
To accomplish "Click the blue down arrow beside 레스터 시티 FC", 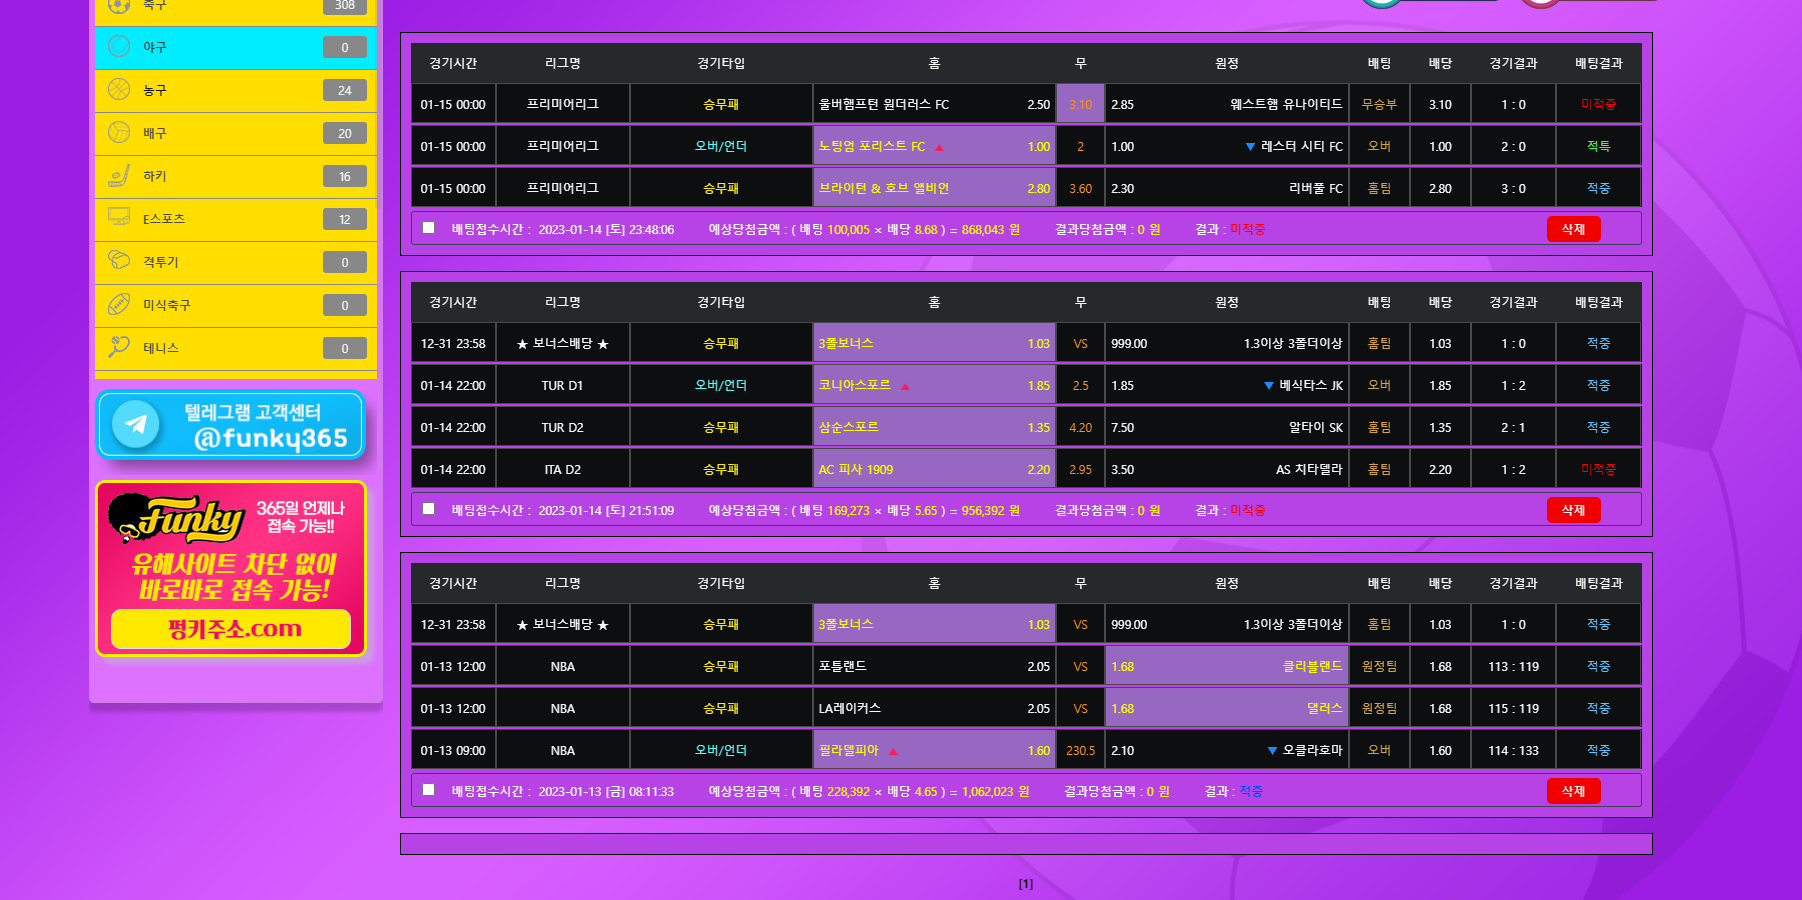I will point(1250,147).
